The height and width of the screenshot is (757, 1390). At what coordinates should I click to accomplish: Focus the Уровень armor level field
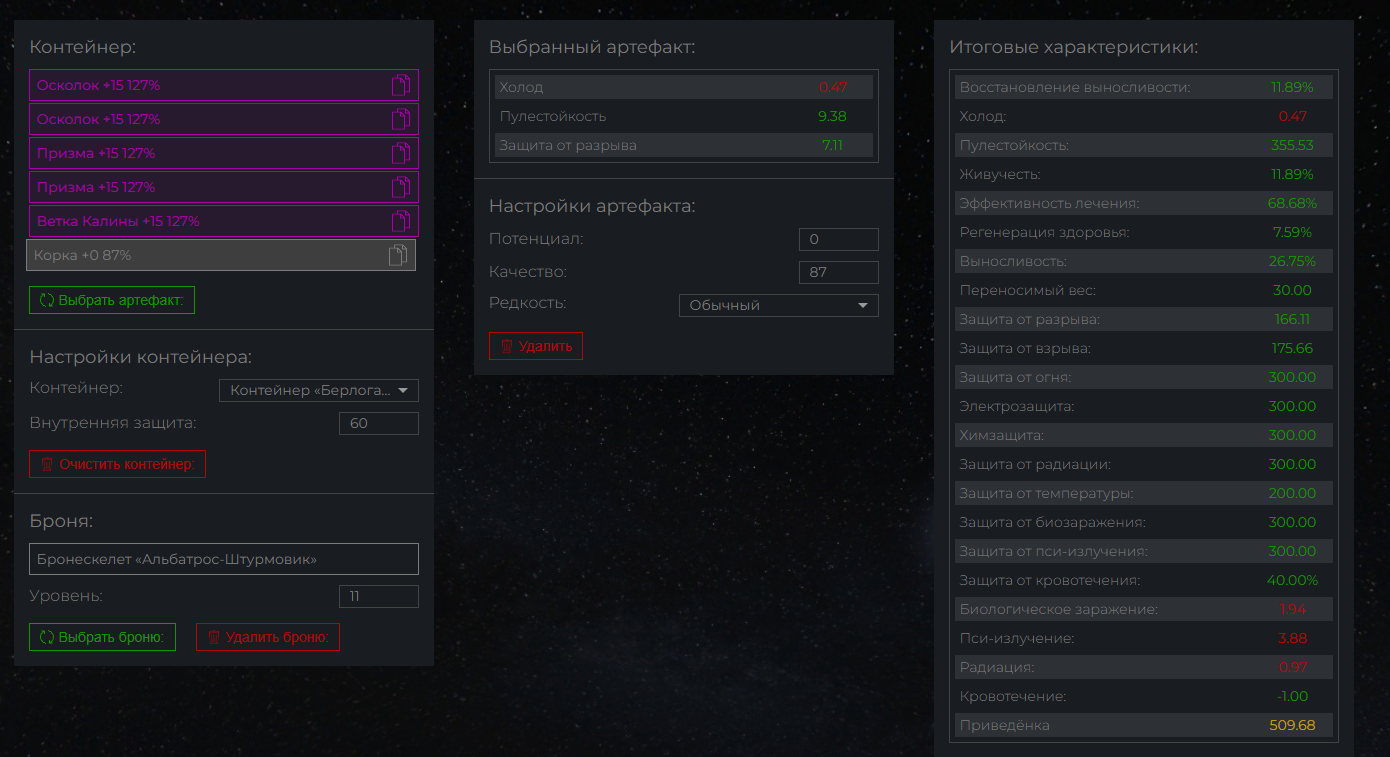coord(378,597)
